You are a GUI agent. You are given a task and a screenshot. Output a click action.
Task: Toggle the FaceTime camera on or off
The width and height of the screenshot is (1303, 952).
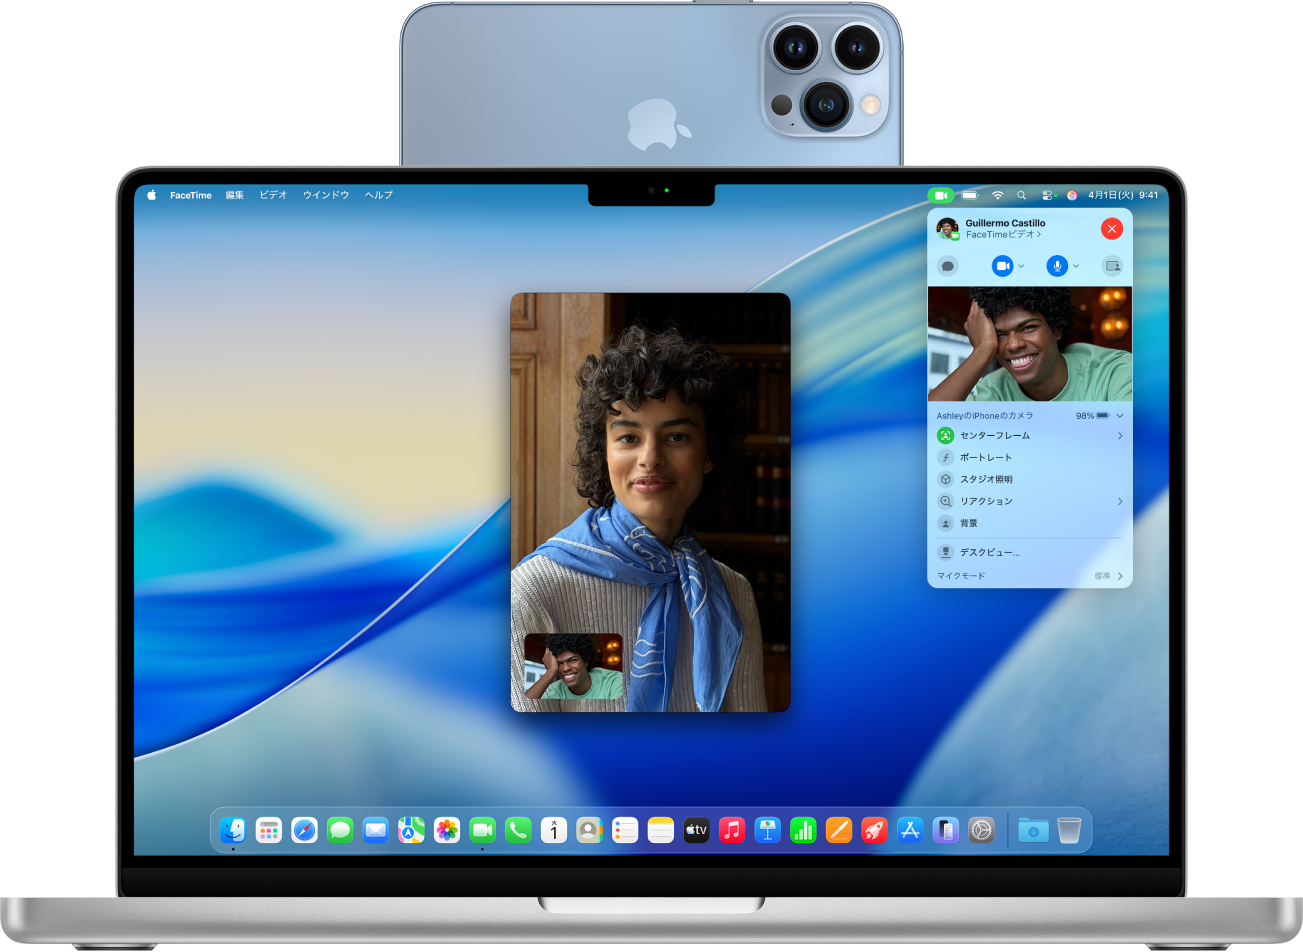click(1003, 266)
